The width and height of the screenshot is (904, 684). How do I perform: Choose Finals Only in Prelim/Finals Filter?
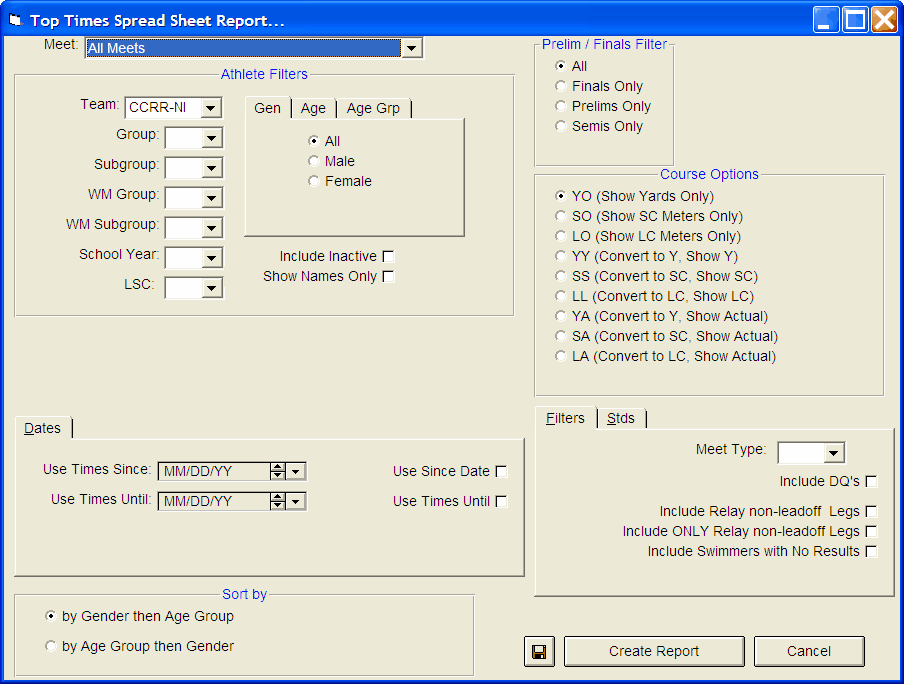click(x=560, y=86)
